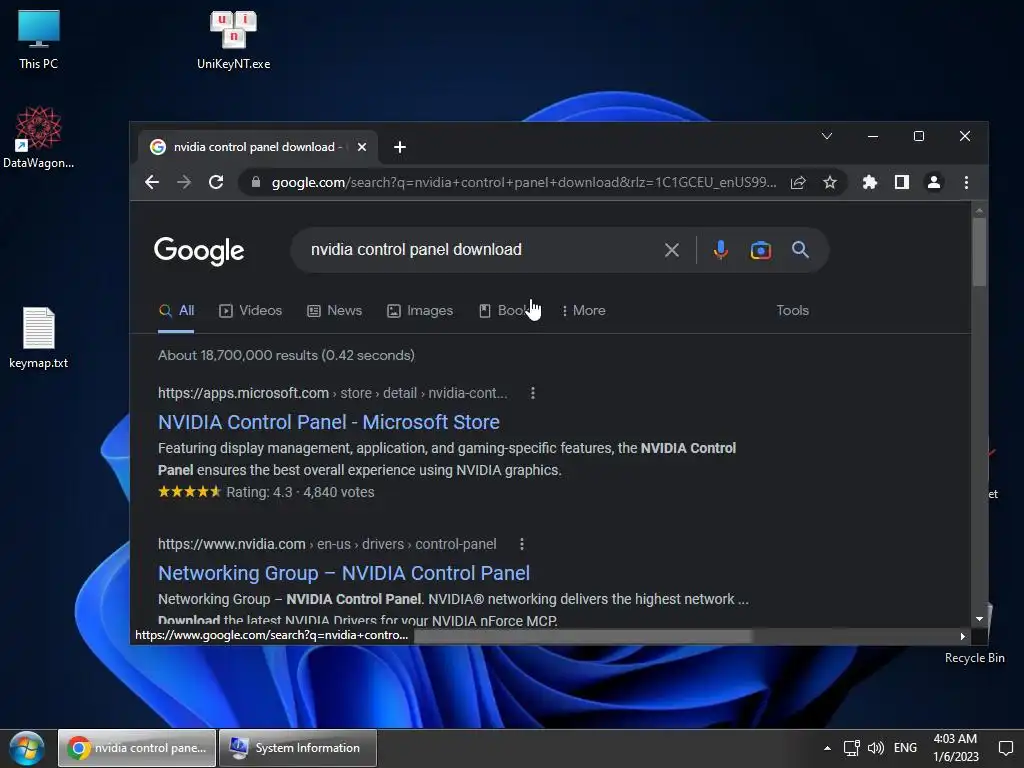Click the Rating: 4.3 · 4,840 votes text
The image size is (1024, 768).
[x=300, y=492]
